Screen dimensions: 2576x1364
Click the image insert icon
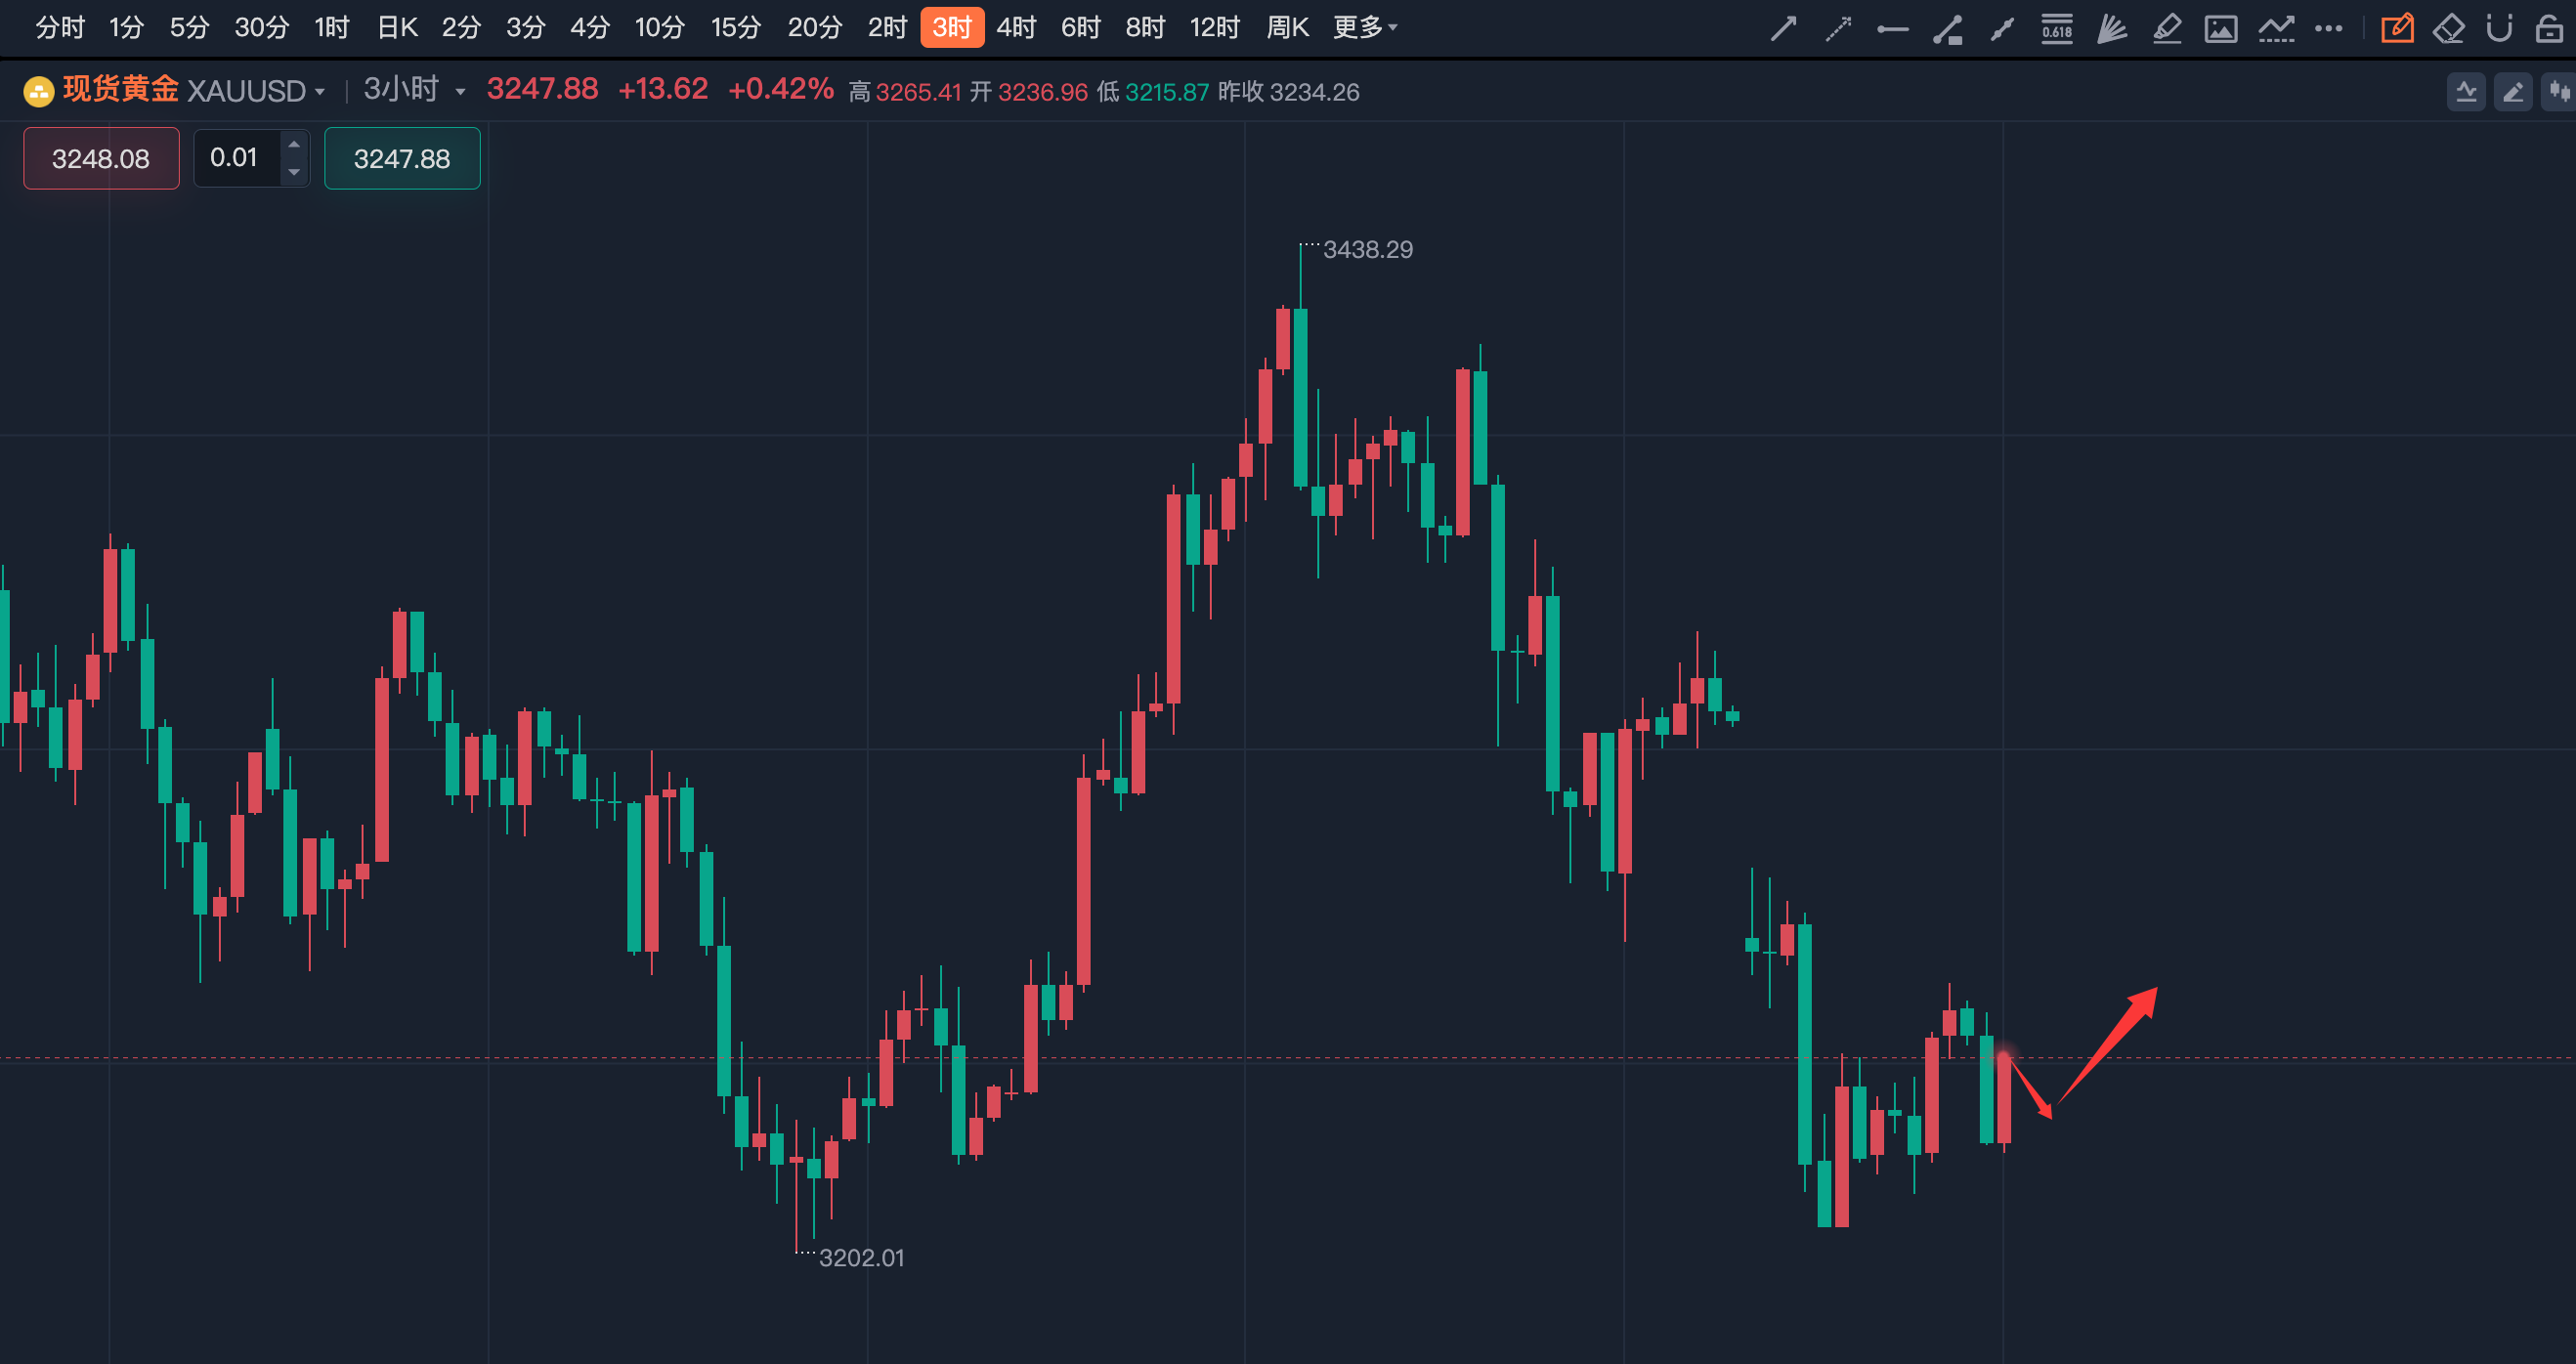2220,29
